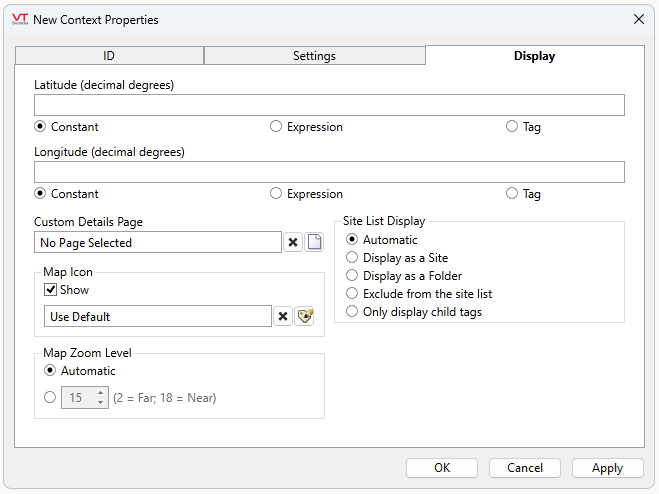Select Automatic Map Zoom Level
This screenshot has width=659, height=494.
[x=50, y=370]
